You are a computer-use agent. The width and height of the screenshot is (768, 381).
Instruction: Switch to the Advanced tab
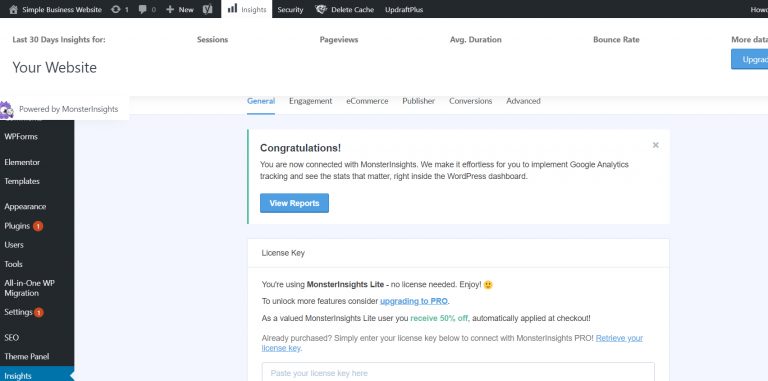(524, 101)
